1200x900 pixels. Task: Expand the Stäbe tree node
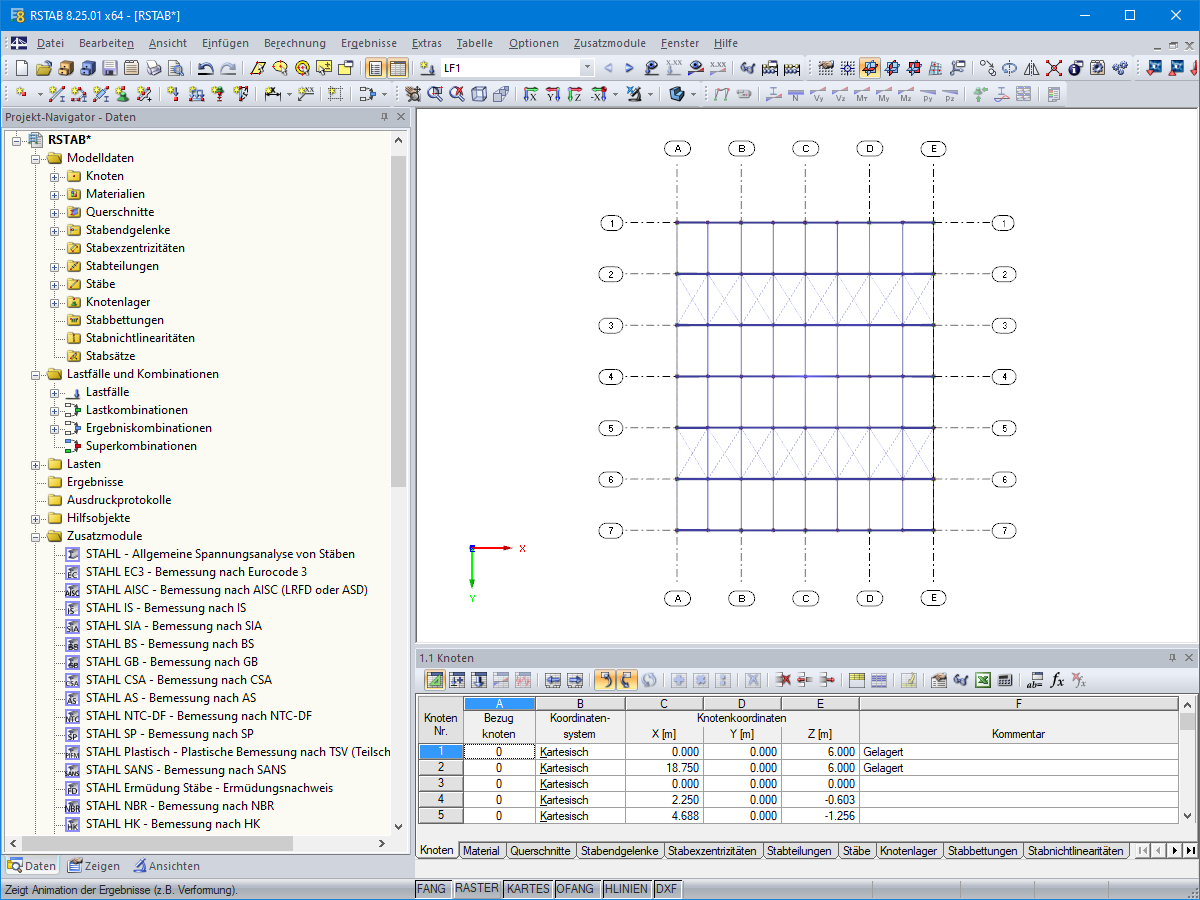pos(55,284)
